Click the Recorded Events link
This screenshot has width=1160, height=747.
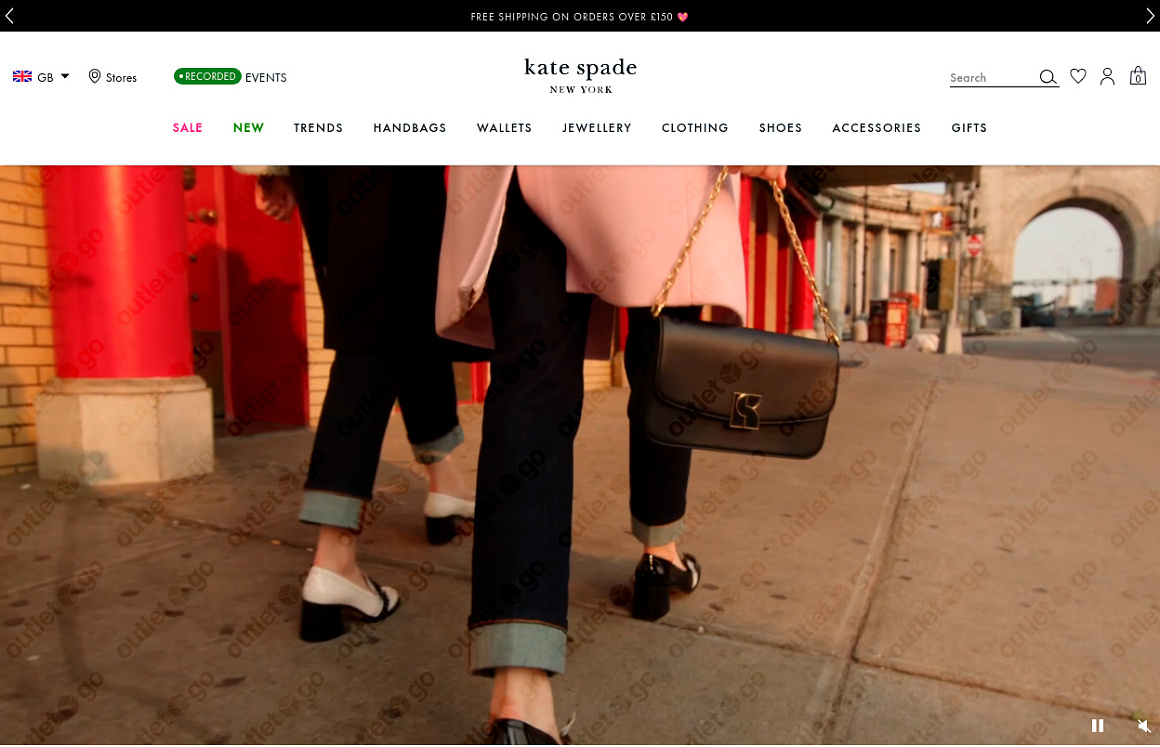(x=230, y=77)
